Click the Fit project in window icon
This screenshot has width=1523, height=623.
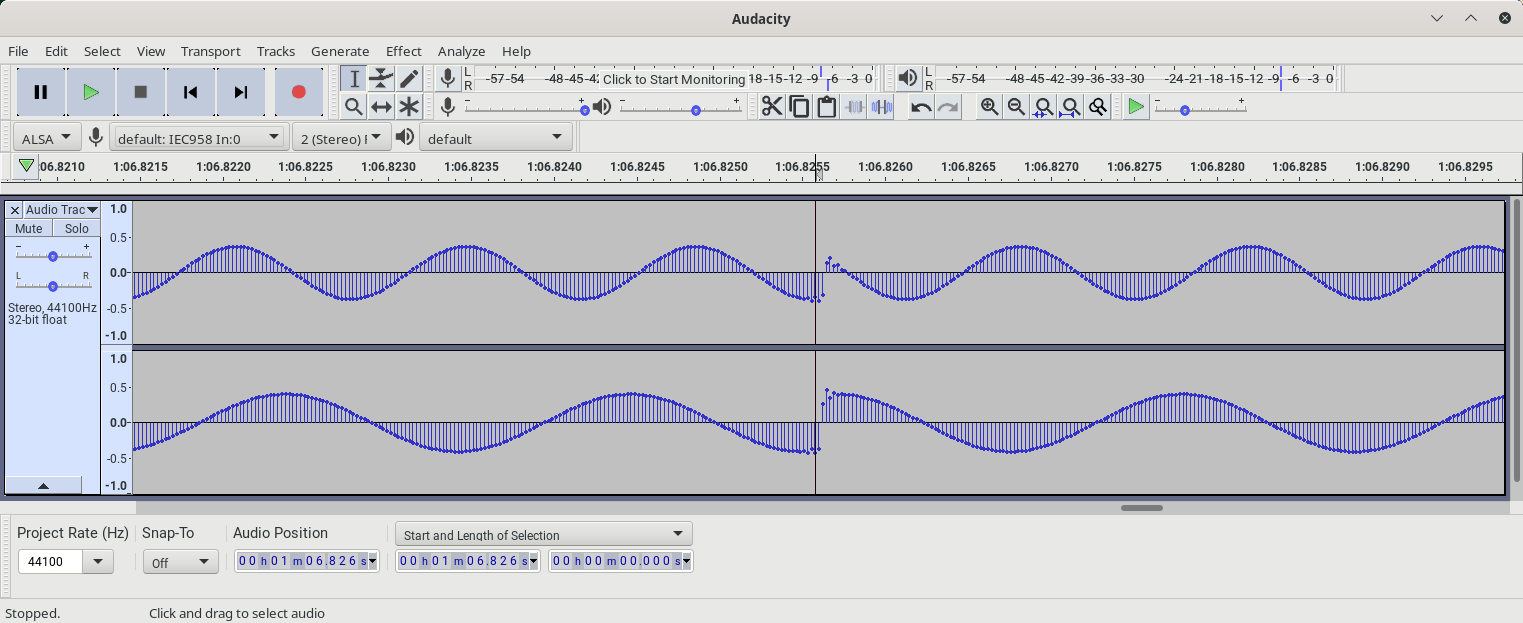tap(1070, 105)
